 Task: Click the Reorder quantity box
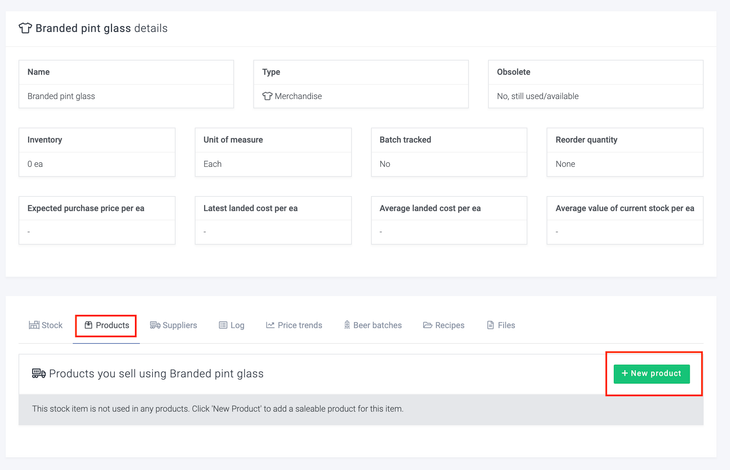[624, 152]
